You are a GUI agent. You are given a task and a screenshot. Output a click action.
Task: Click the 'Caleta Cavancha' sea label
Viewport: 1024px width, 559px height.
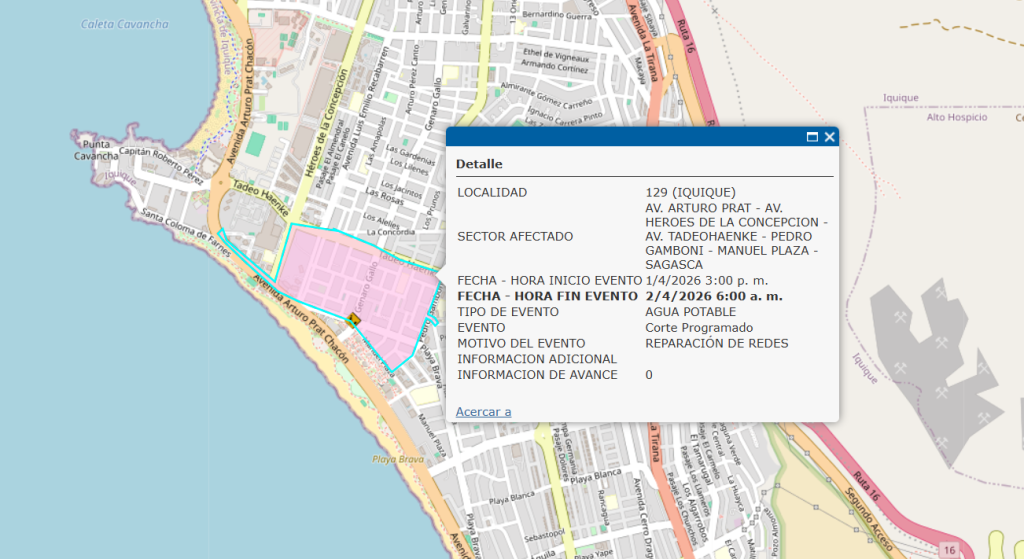click(x=127, y=24)
